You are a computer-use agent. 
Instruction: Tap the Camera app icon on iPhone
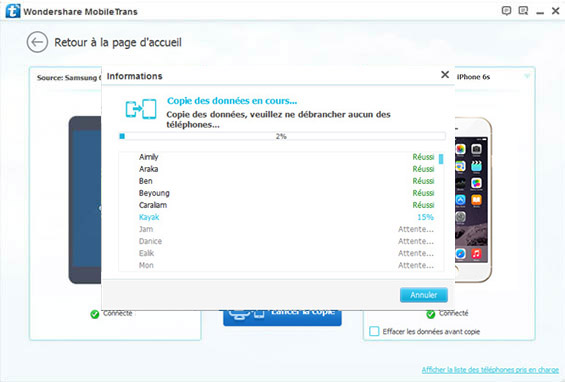point(476,149)
